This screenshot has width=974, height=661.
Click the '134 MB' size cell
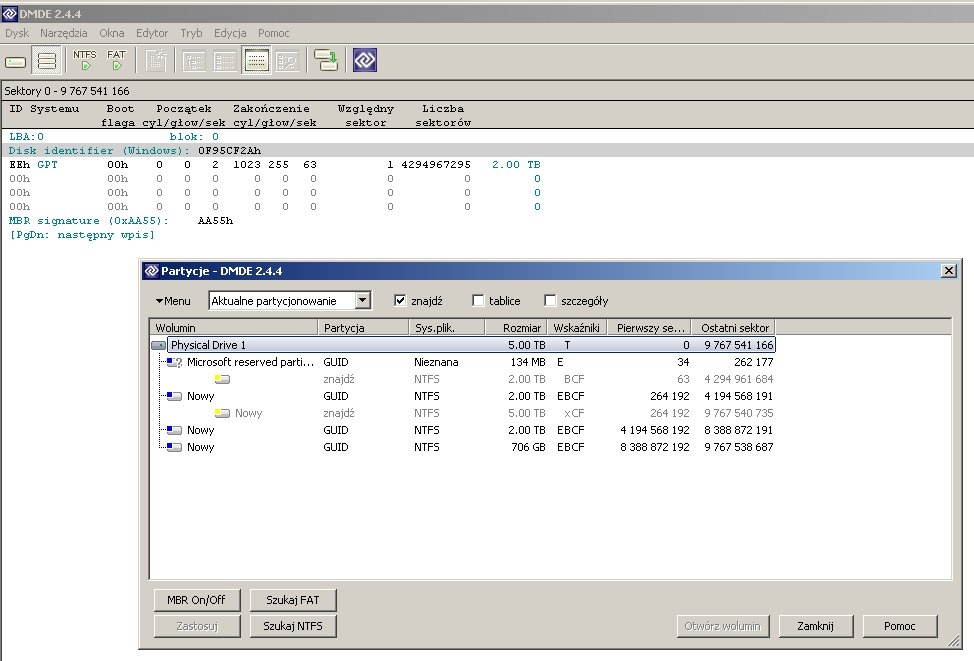coord(528,362)
